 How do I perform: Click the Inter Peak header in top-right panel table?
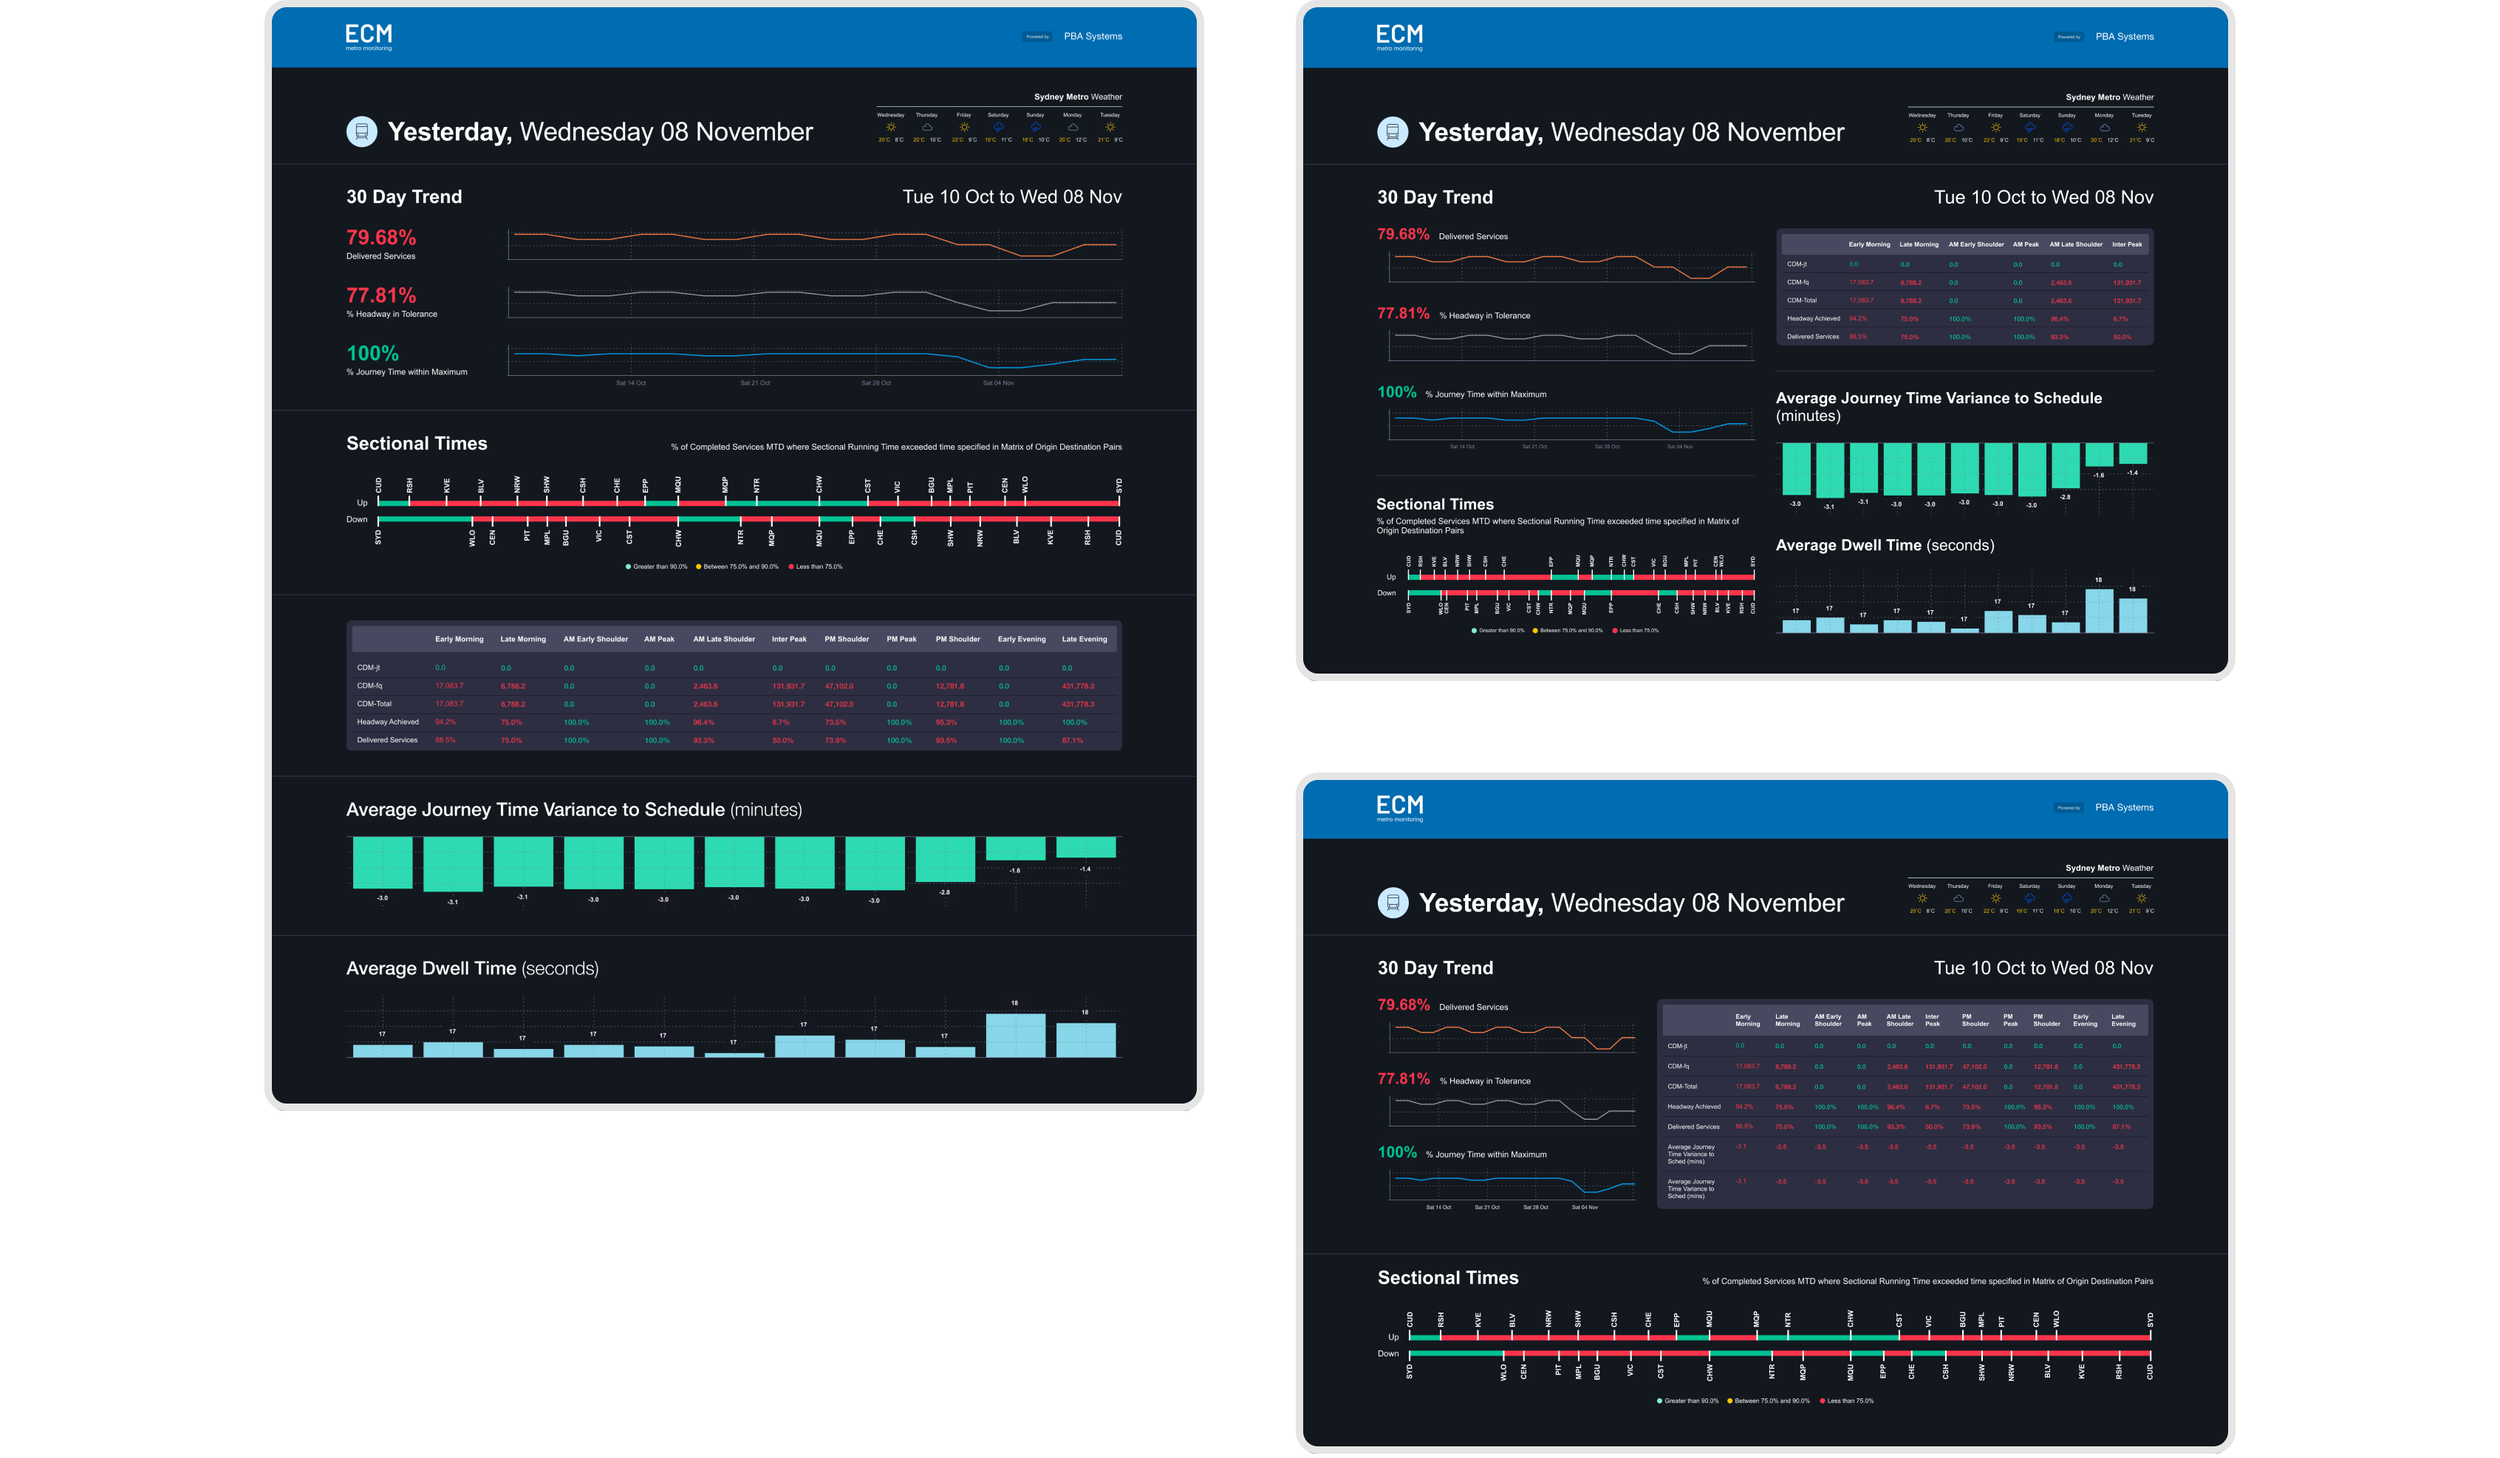tap(2126, 244)
